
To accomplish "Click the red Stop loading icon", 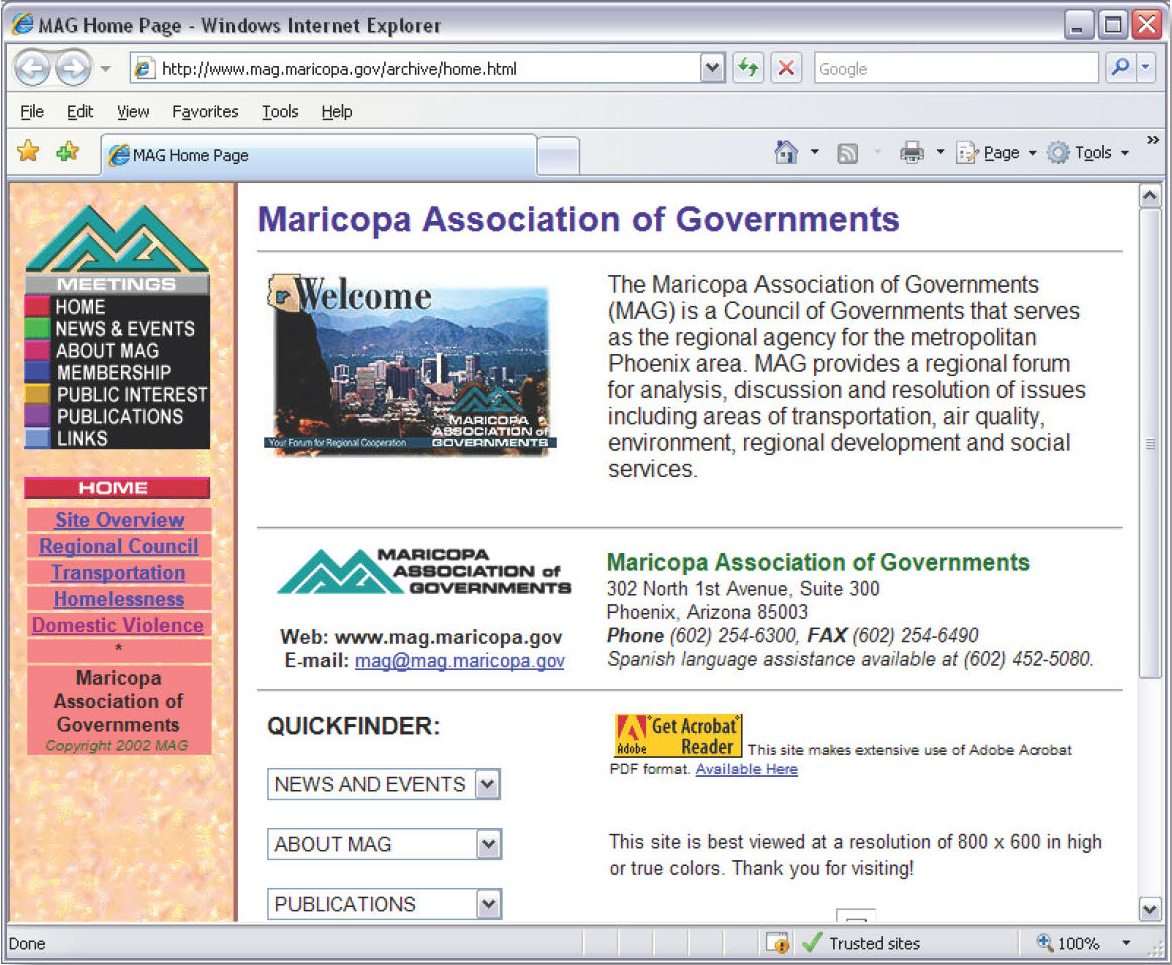I will [x=786, y=68].
